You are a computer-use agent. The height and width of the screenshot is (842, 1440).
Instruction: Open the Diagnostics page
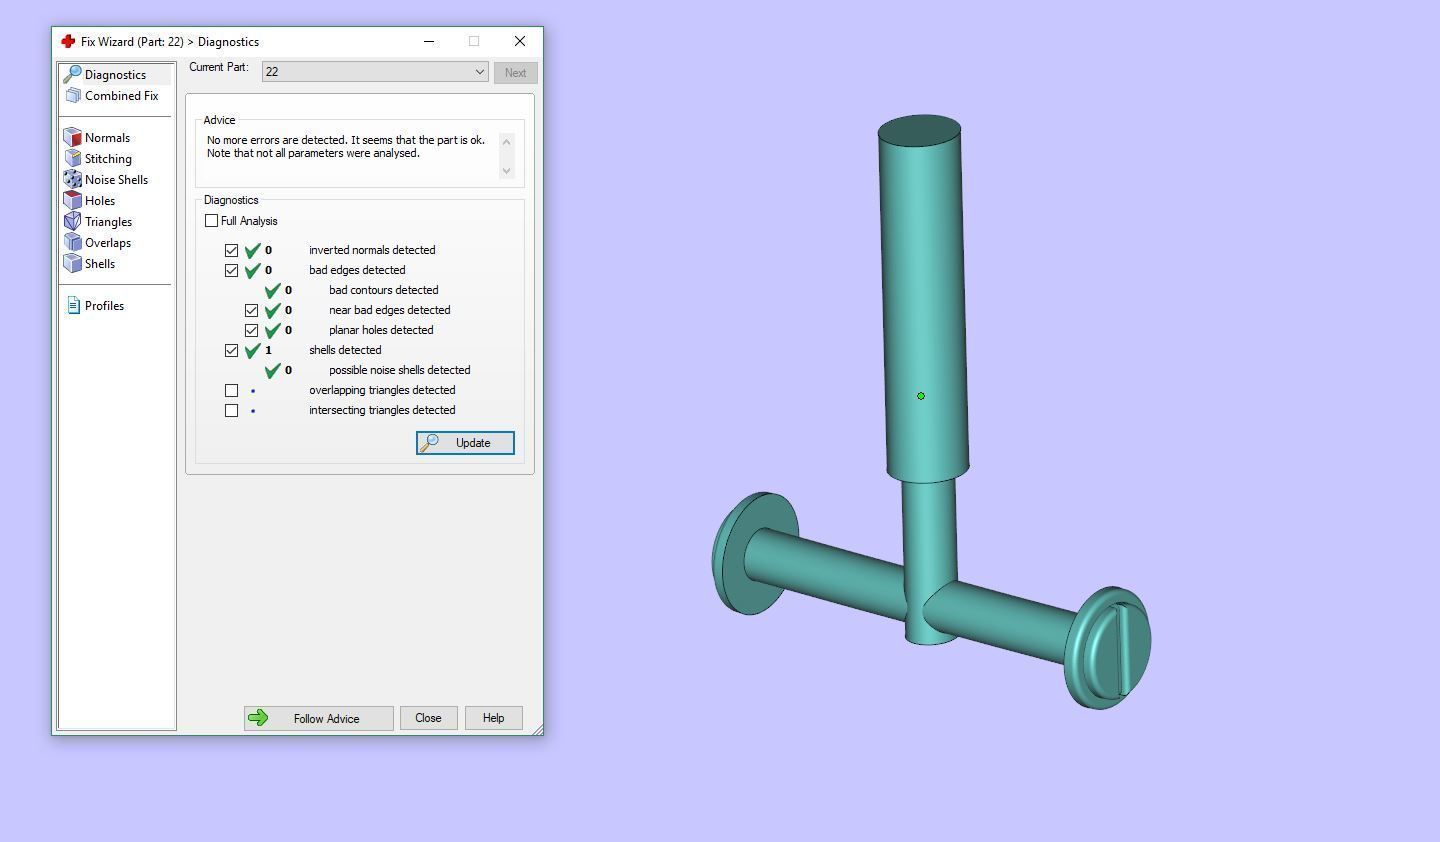115,75
